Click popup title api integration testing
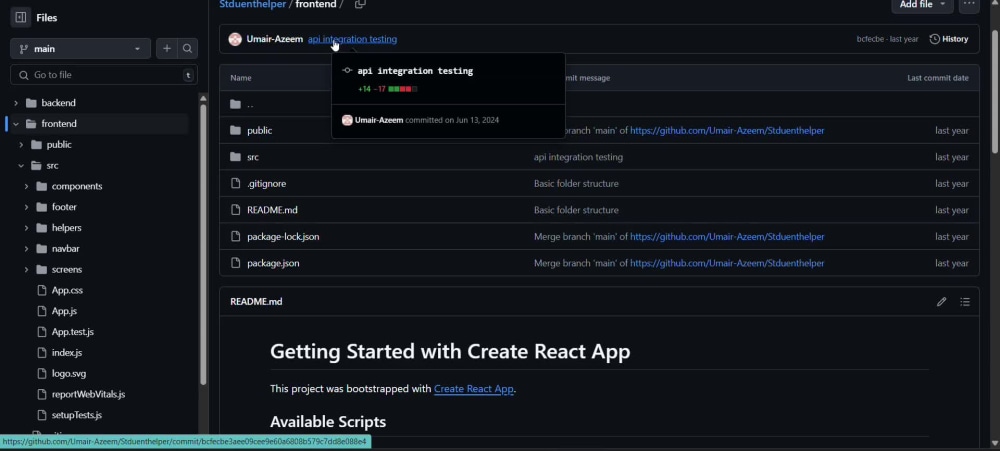The image size is (1000, 451). pyautogui.click(x=415, y=71)
